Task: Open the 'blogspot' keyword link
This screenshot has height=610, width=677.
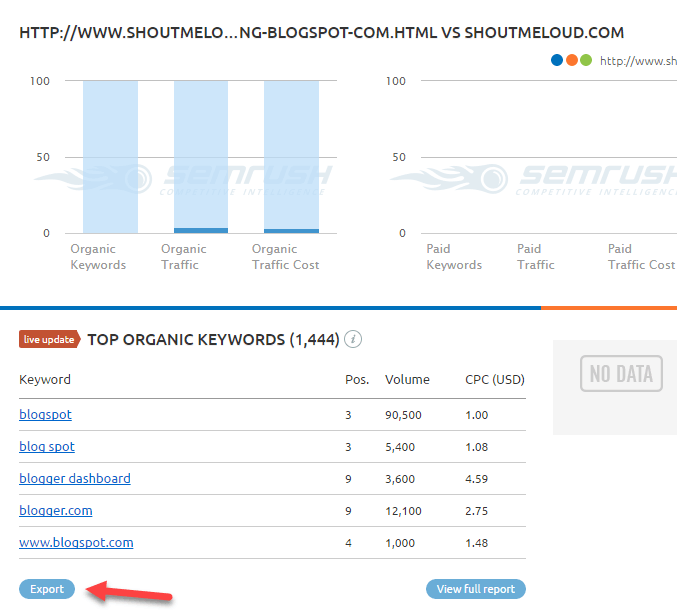Action: (x=45, y=414)
